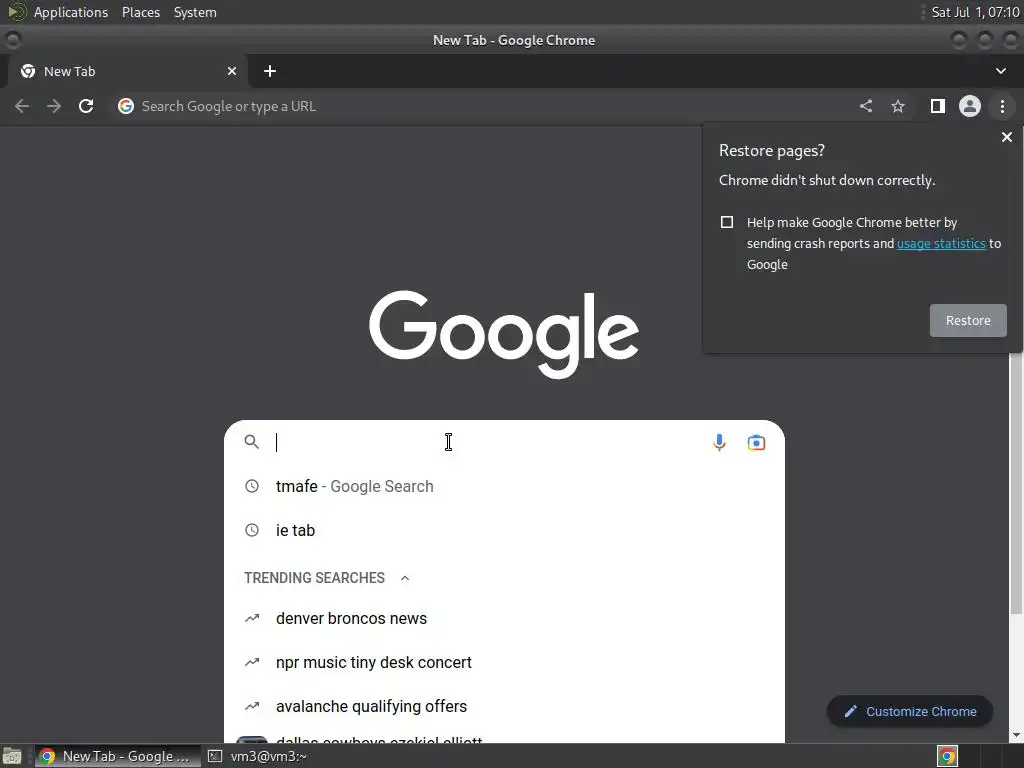Enable sending crash reports checkbox
This screenshot has width=1024, height=768.
727,222
